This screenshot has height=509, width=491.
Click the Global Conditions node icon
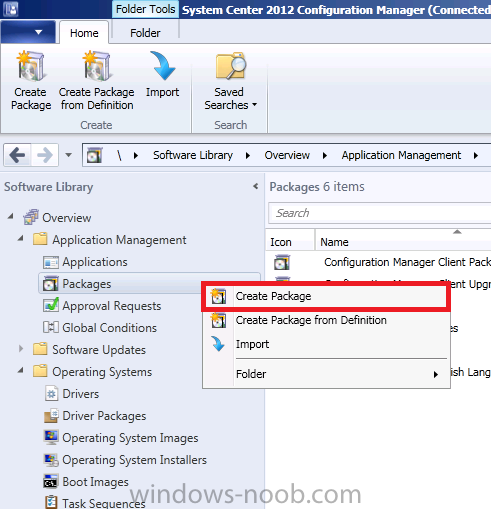(51, 327)
